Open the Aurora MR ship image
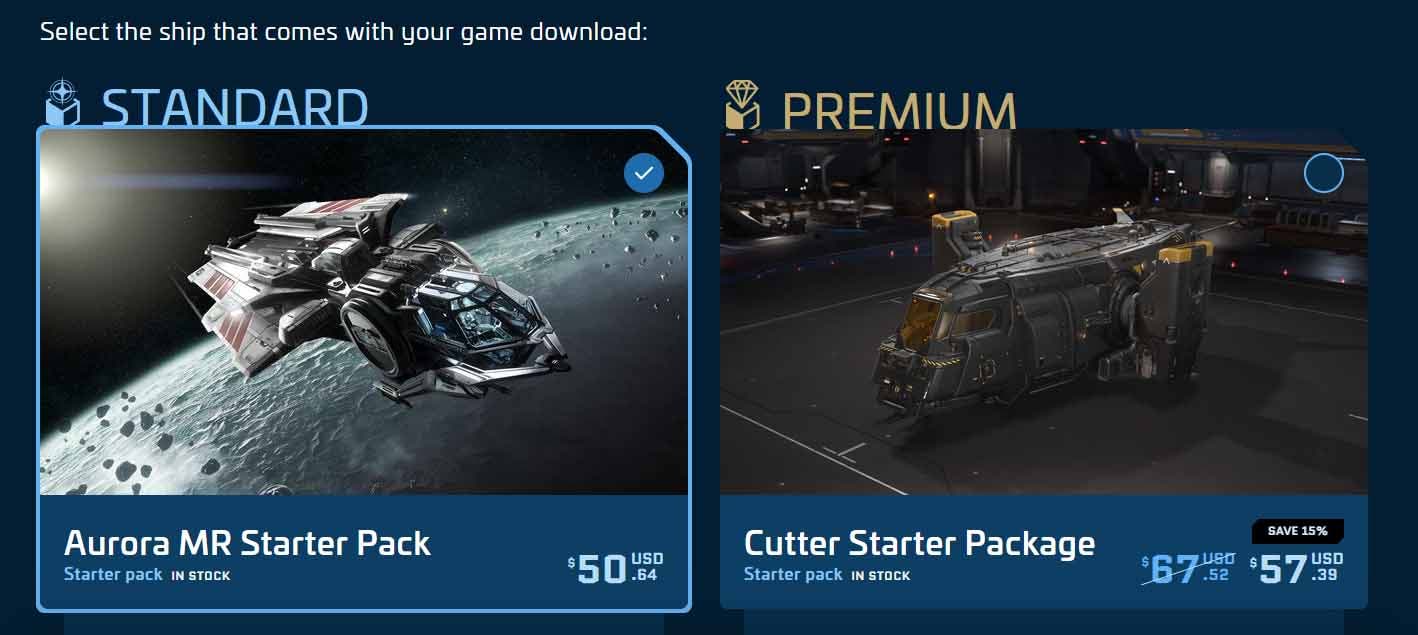 pyautogui.click(x=364, y=313)
